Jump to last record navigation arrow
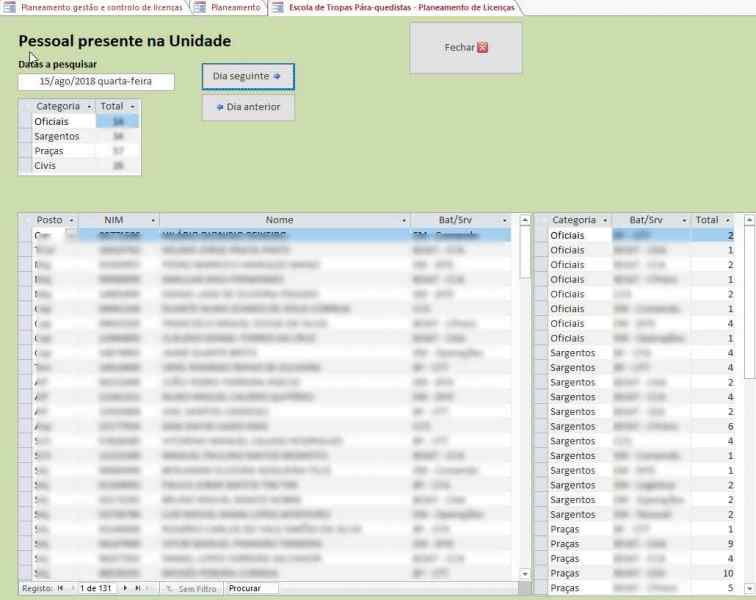Image resolution: width=756 pixels, height=600 pixels. (x=138, y=588)
